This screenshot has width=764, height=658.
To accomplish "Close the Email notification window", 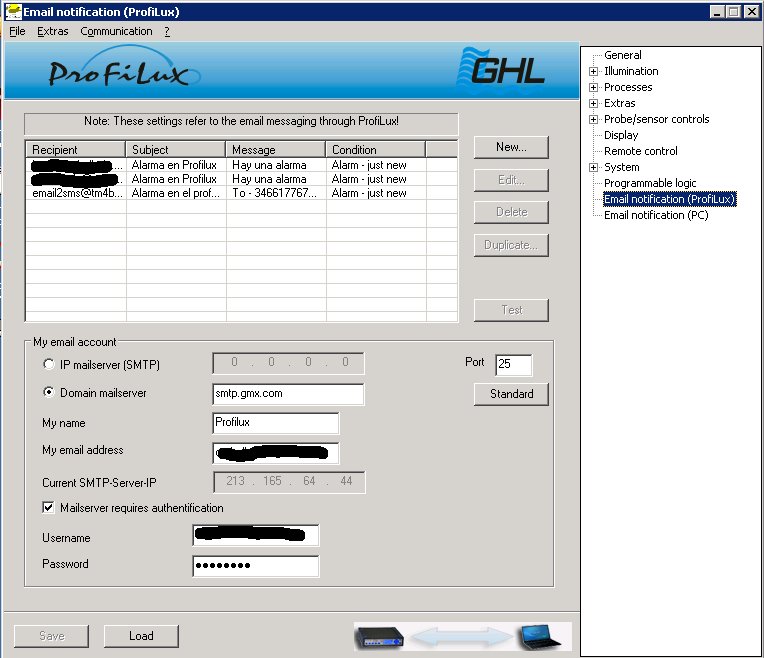I will point(752,12).
